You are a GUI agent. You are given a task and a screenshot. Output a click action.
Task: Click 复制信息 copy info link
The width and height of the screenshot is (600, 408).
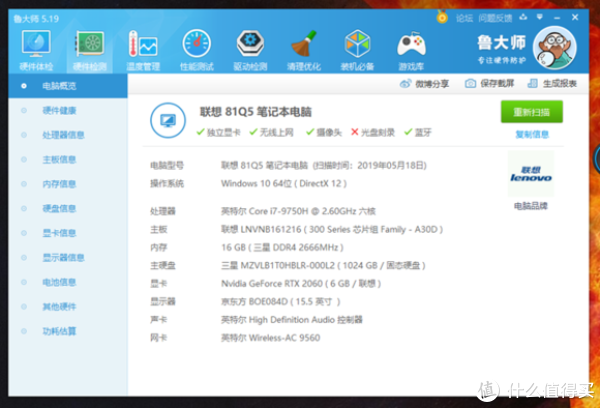pyautogui.click(x=532, y=134)
